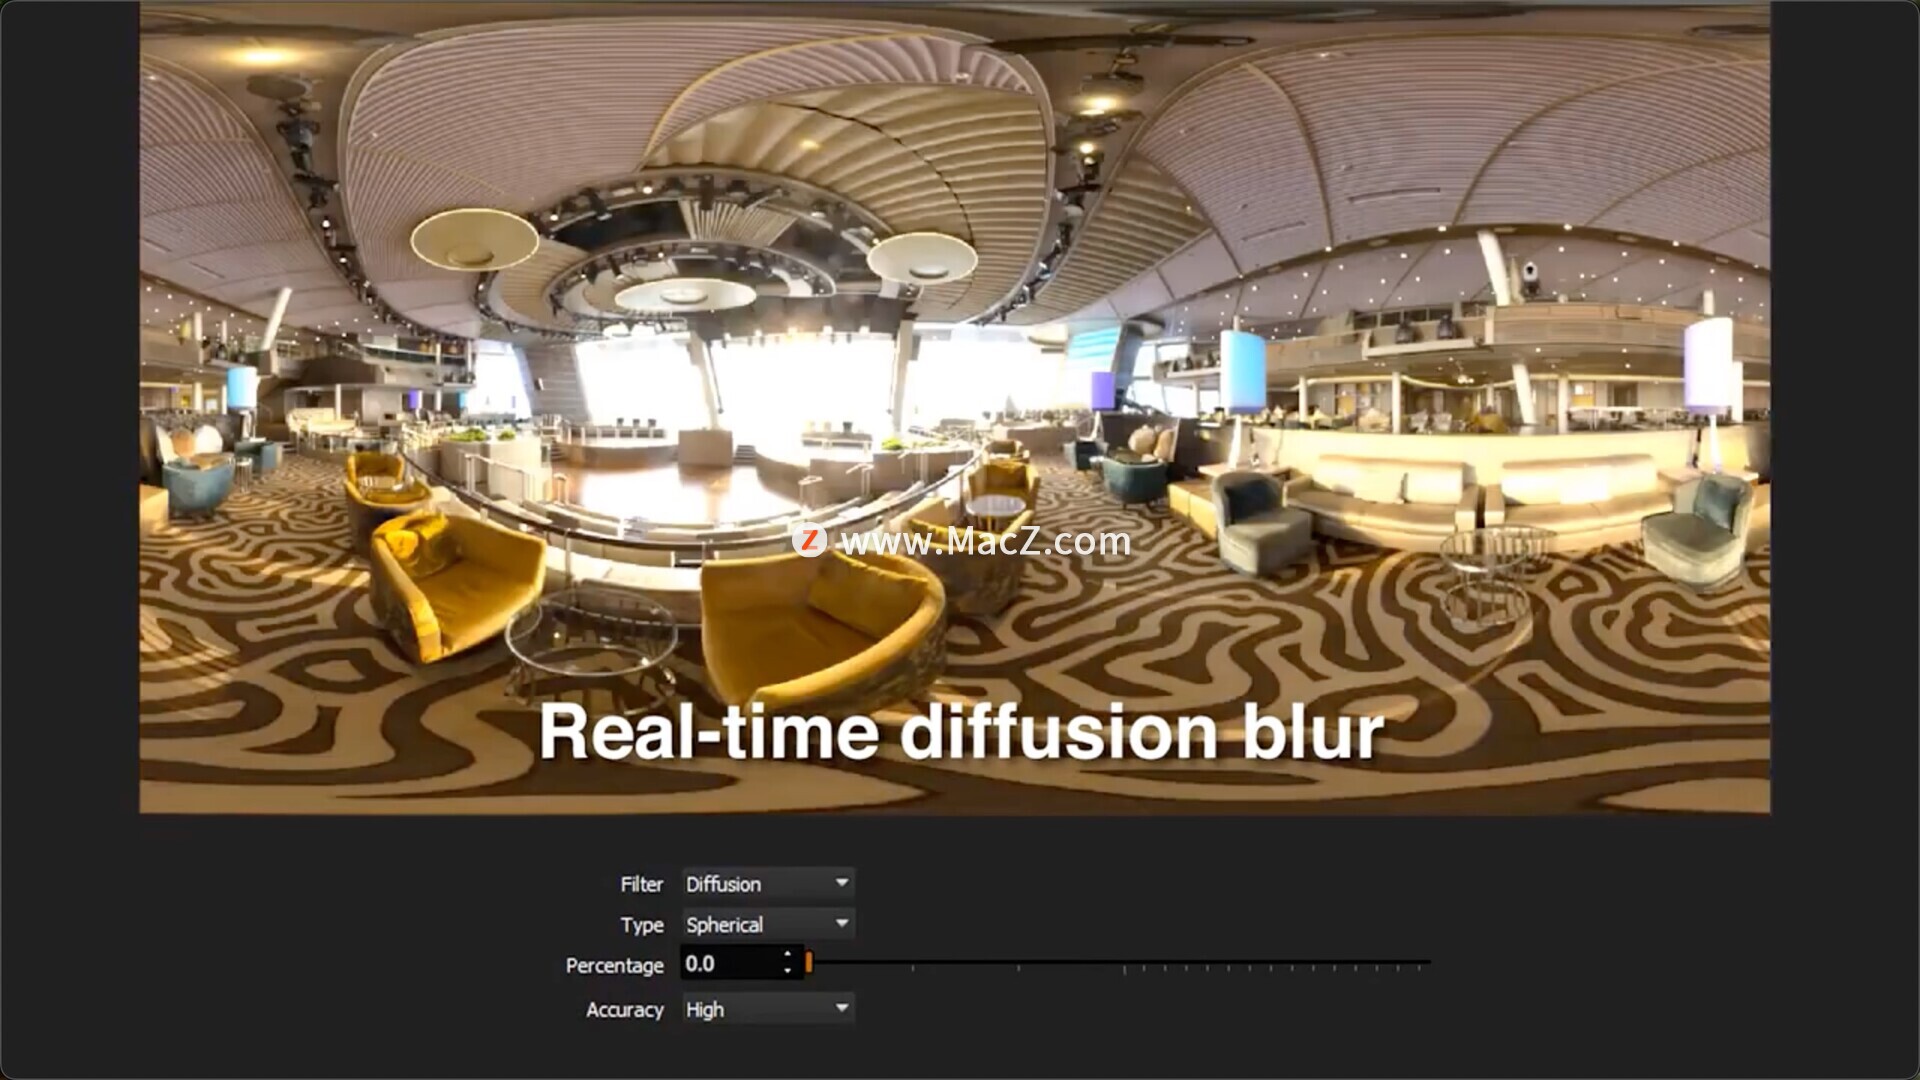Image resolution: width=1920 pixels, height=1080 pixels.
Task: Click the Type label text
Action: click(x=641, y=925)
